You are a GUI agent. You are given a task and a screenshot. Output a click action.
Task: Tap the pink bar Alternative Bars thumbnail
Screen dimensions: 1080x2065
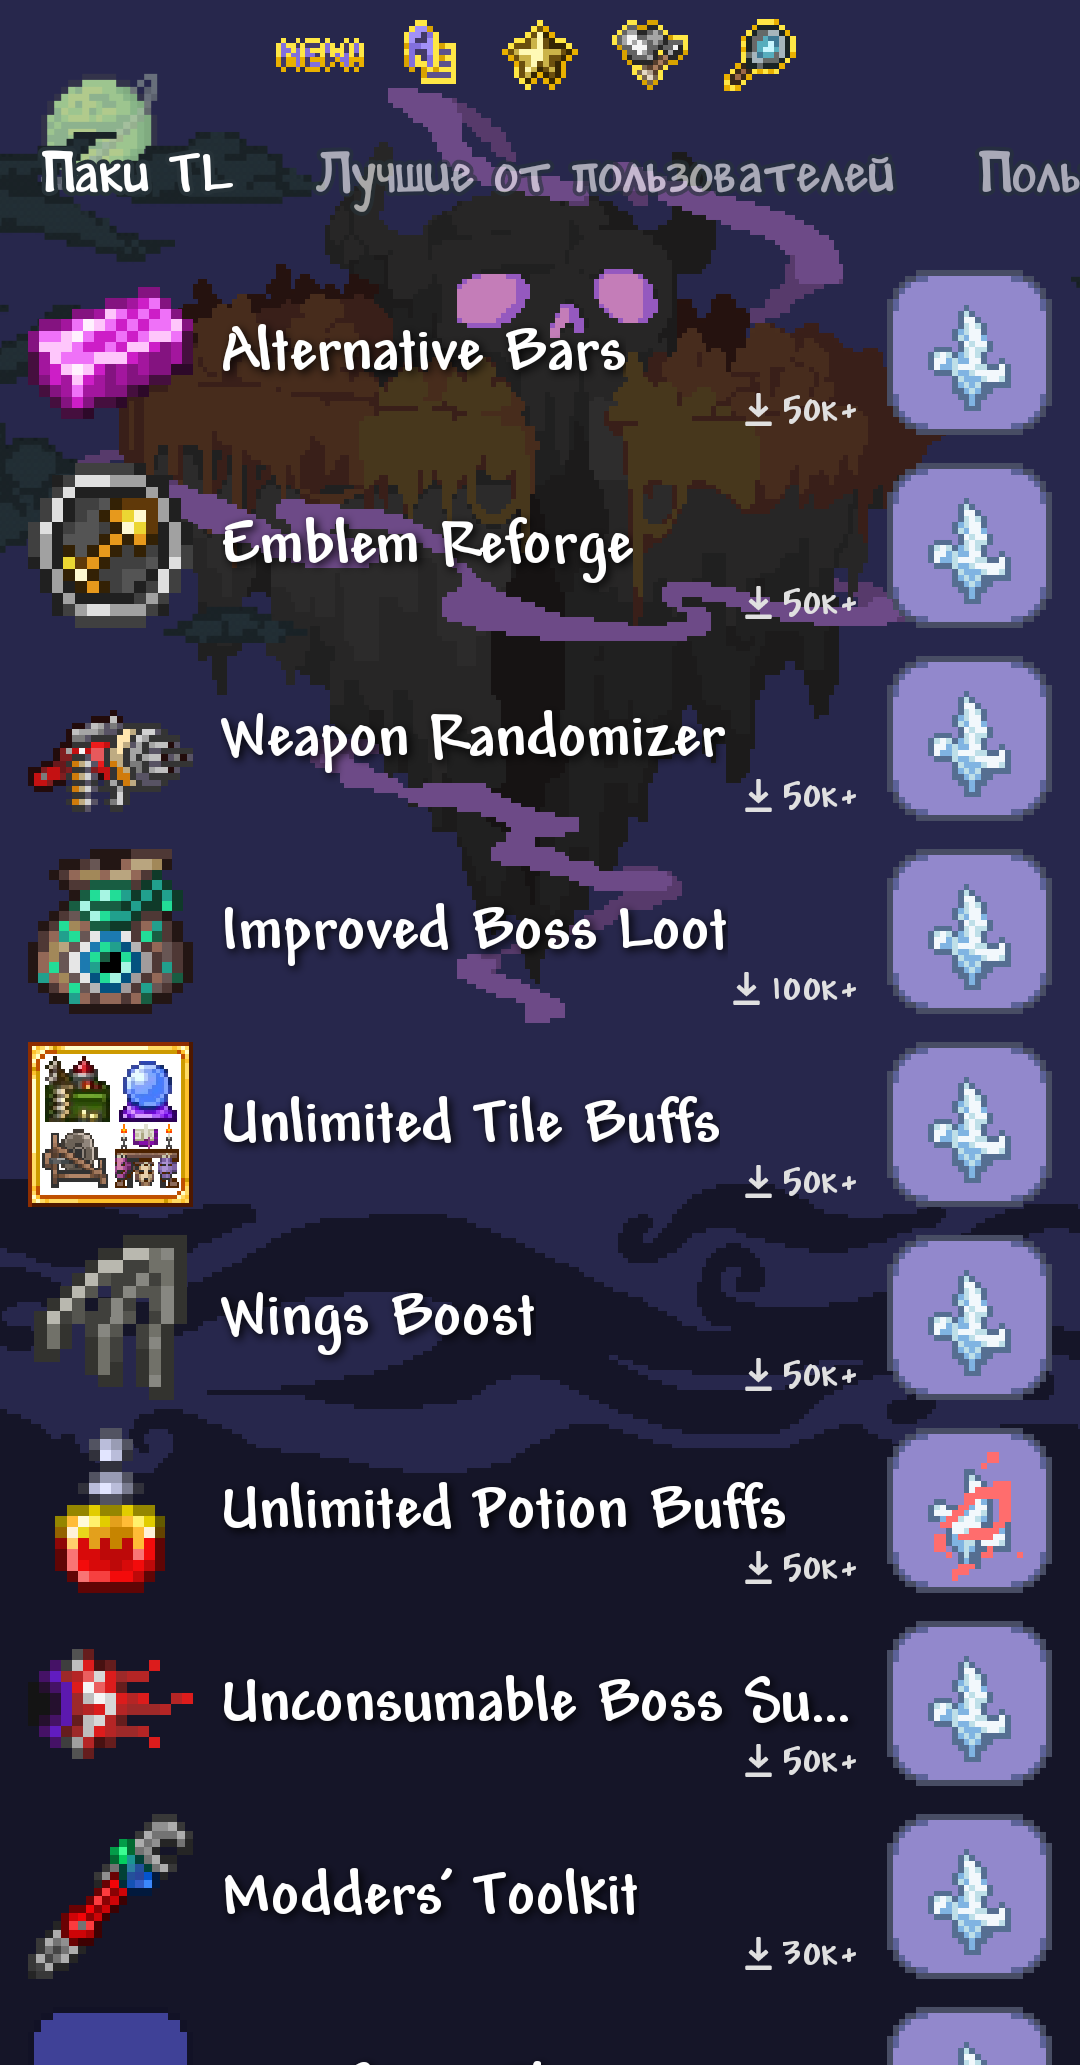click(110, 352)
